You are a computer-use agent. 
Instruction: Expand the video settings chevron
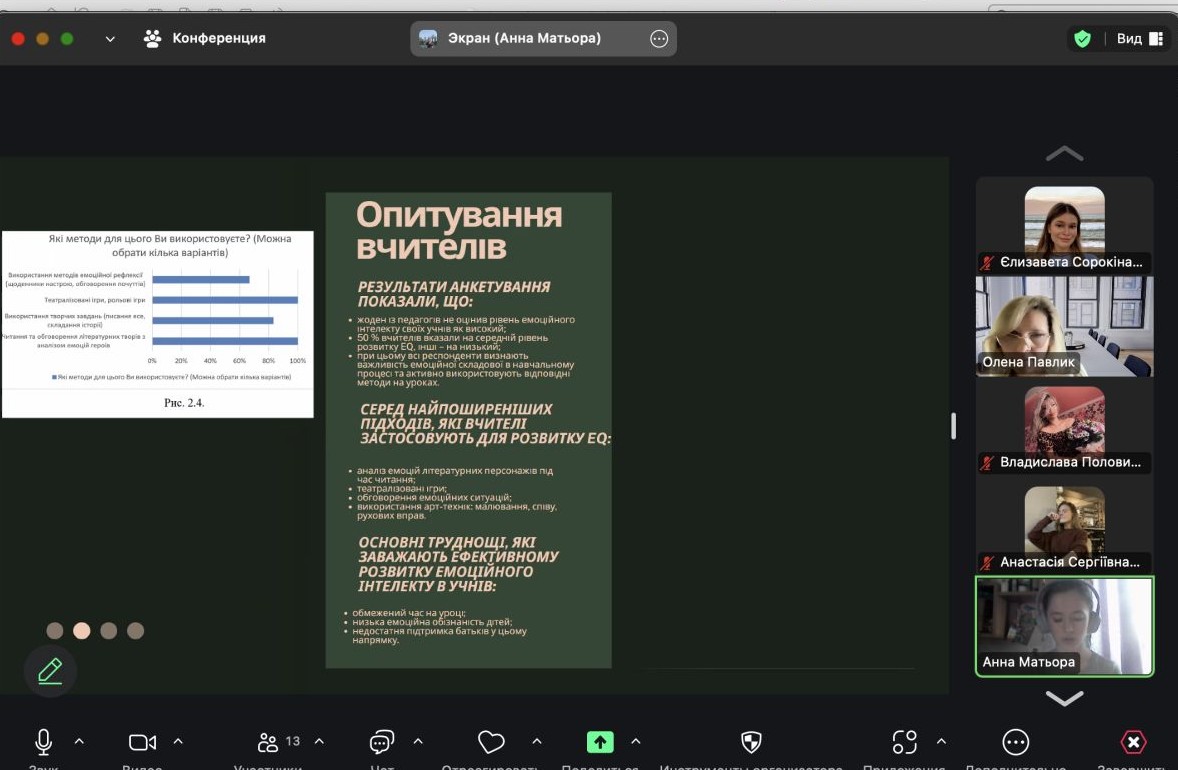(x=177, y=741)
